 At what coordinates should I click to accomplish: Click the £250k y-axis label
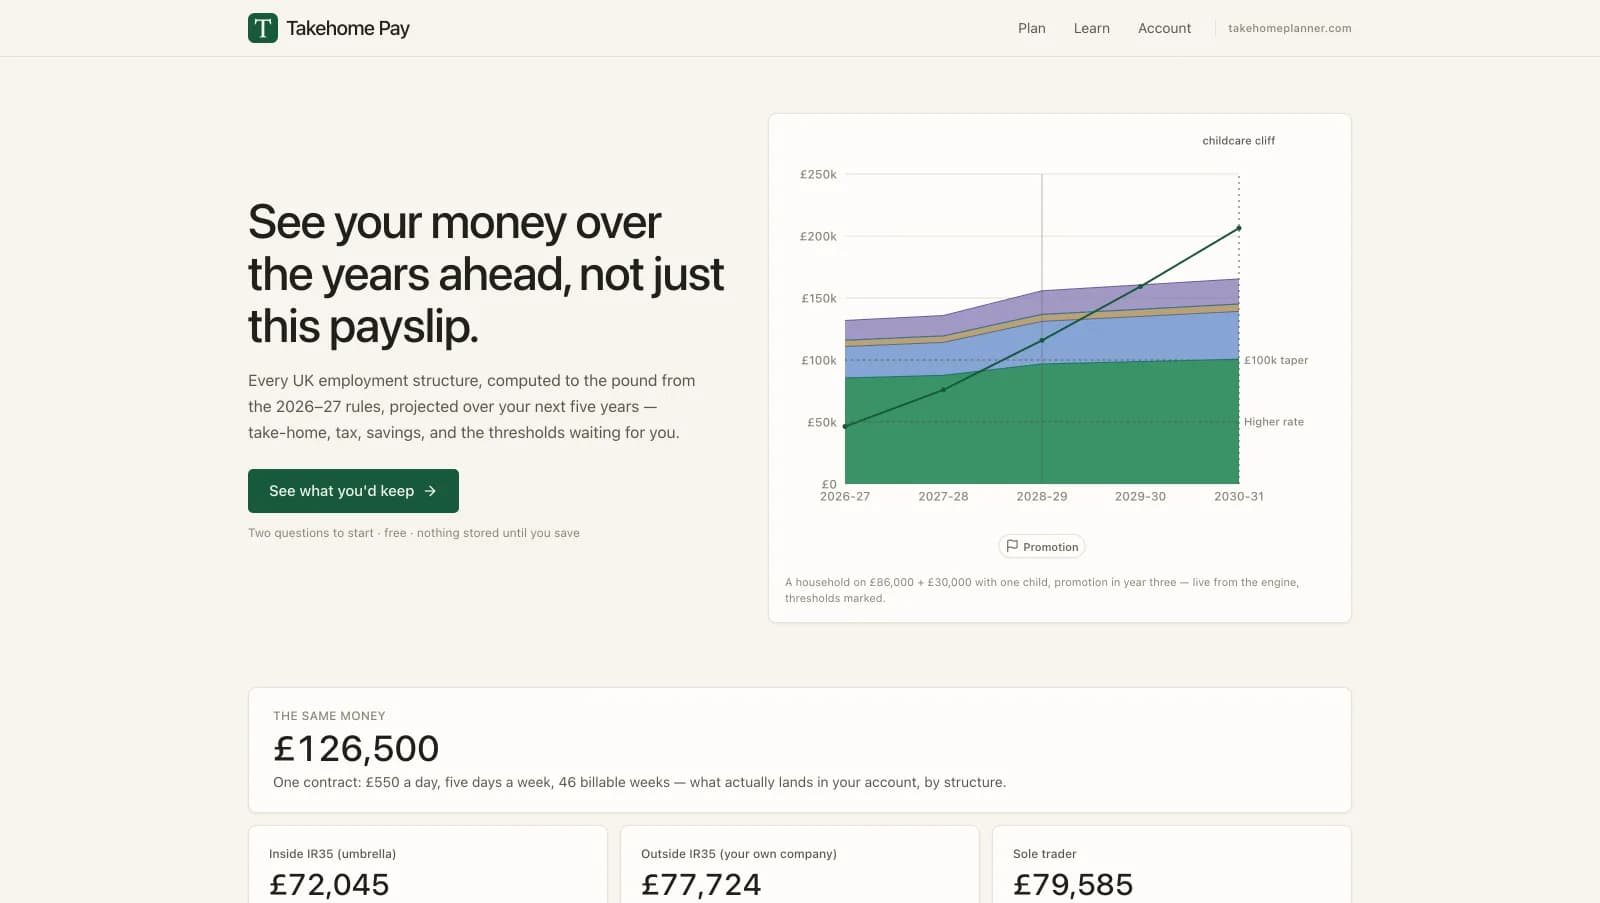[x=818, y=174]
